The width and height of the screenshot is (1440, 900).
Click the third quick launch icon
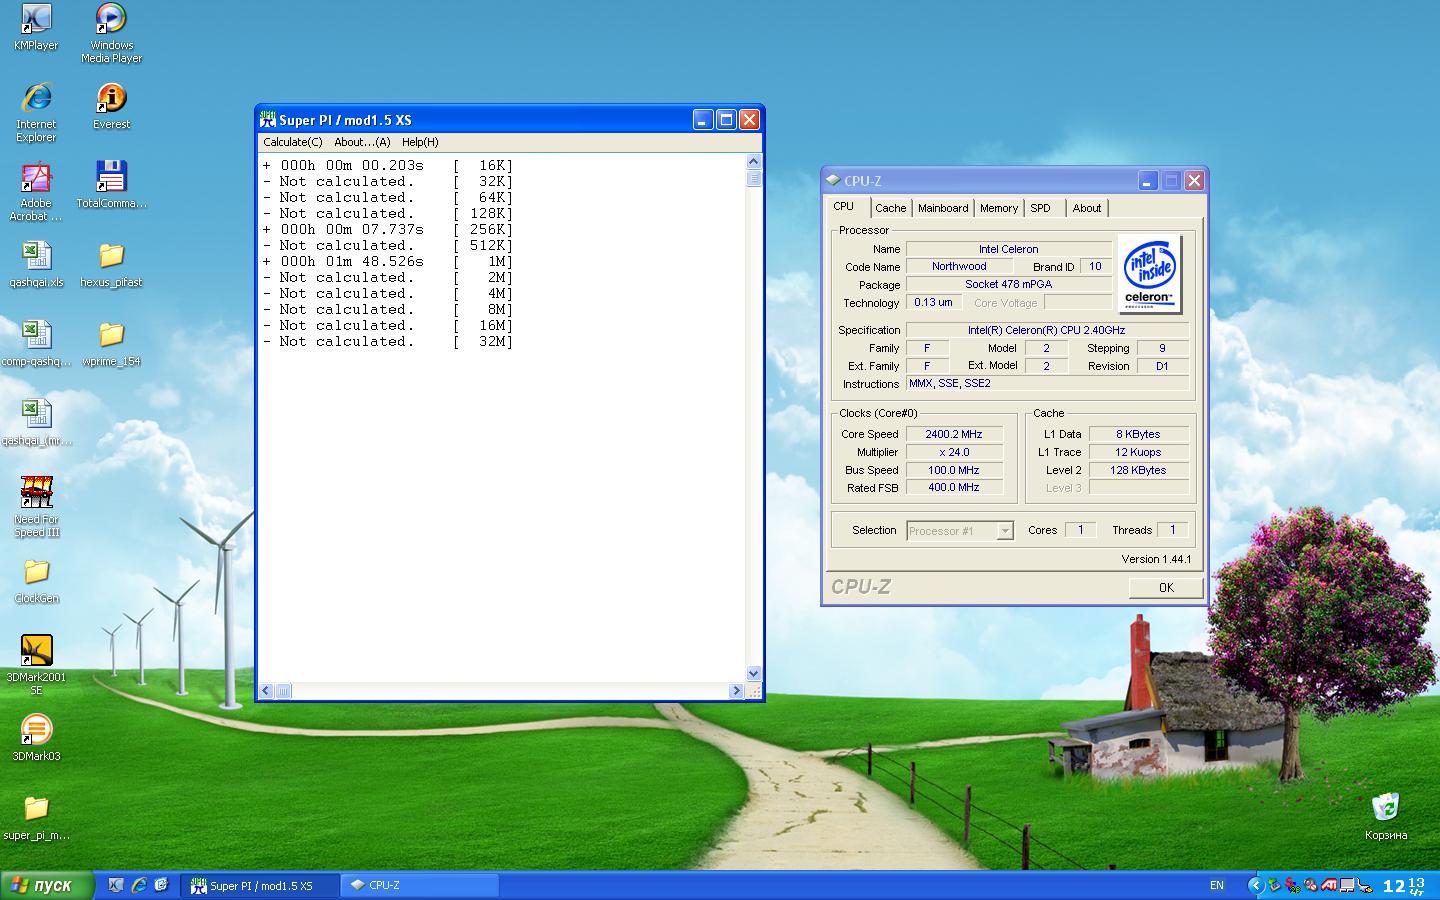tap(161, 885)
